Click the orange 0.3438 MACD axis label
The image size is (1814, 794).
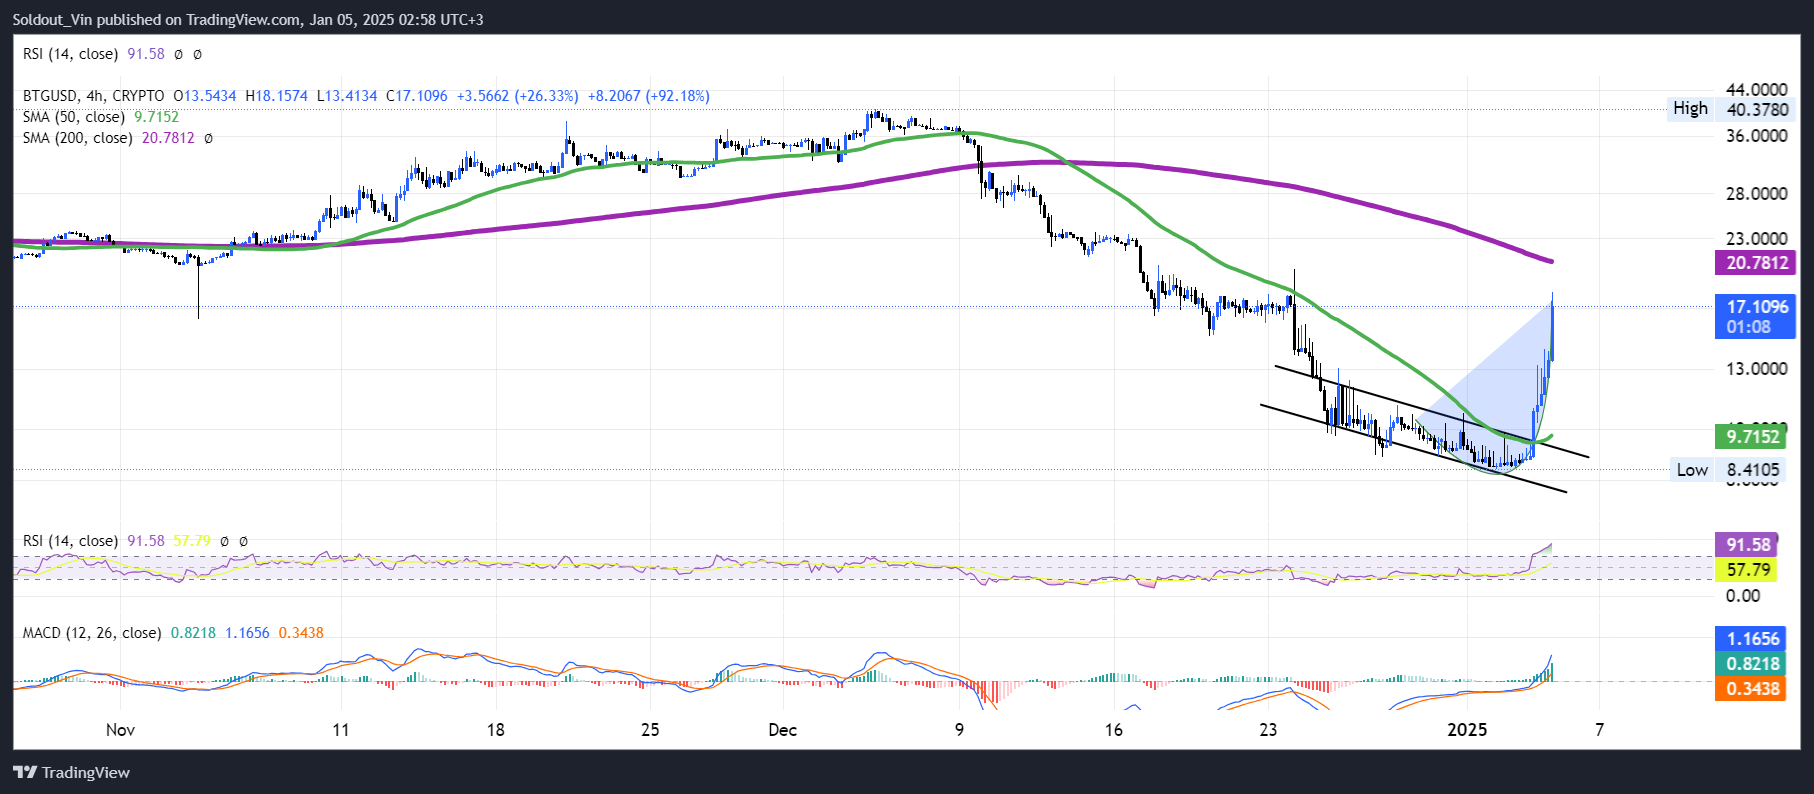pos(1752,689)
